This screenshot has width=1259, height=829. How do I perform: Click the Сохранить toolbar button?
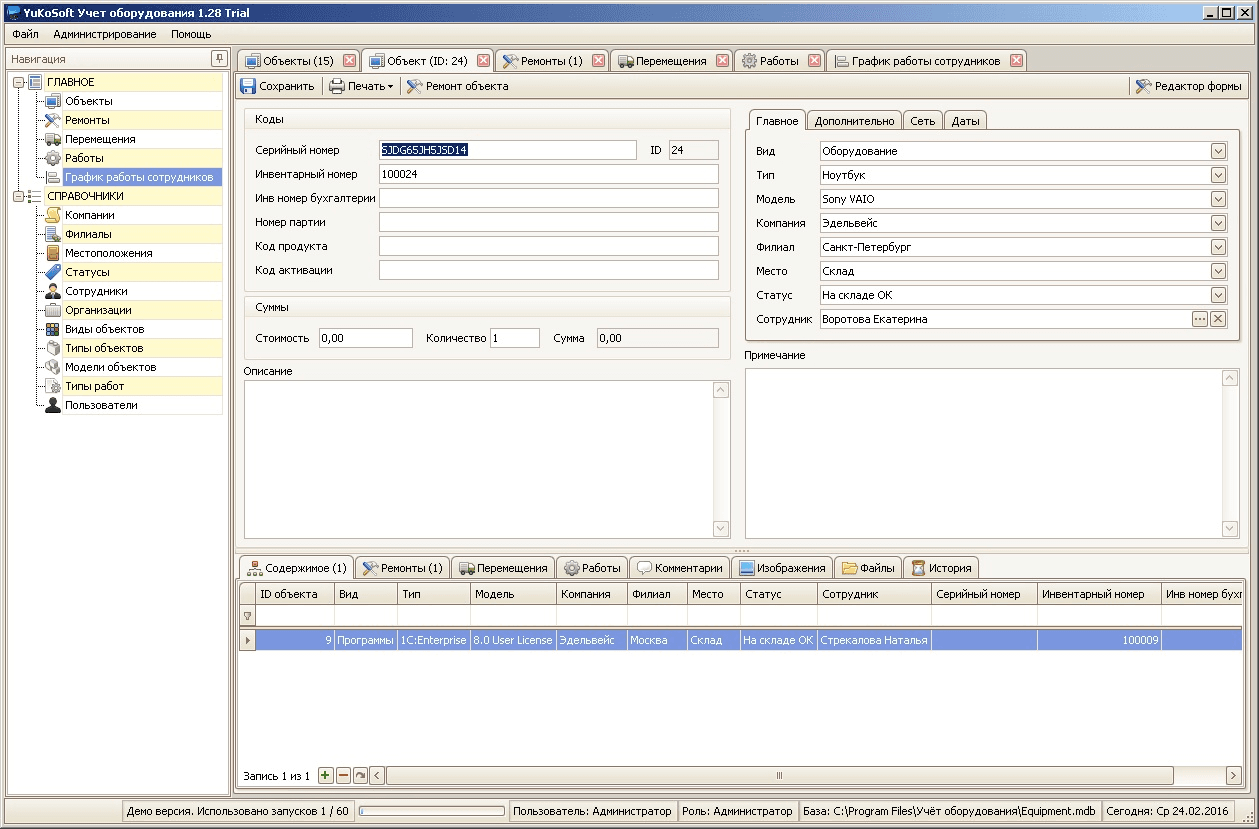pyautogui.click(x=278, y=86)
